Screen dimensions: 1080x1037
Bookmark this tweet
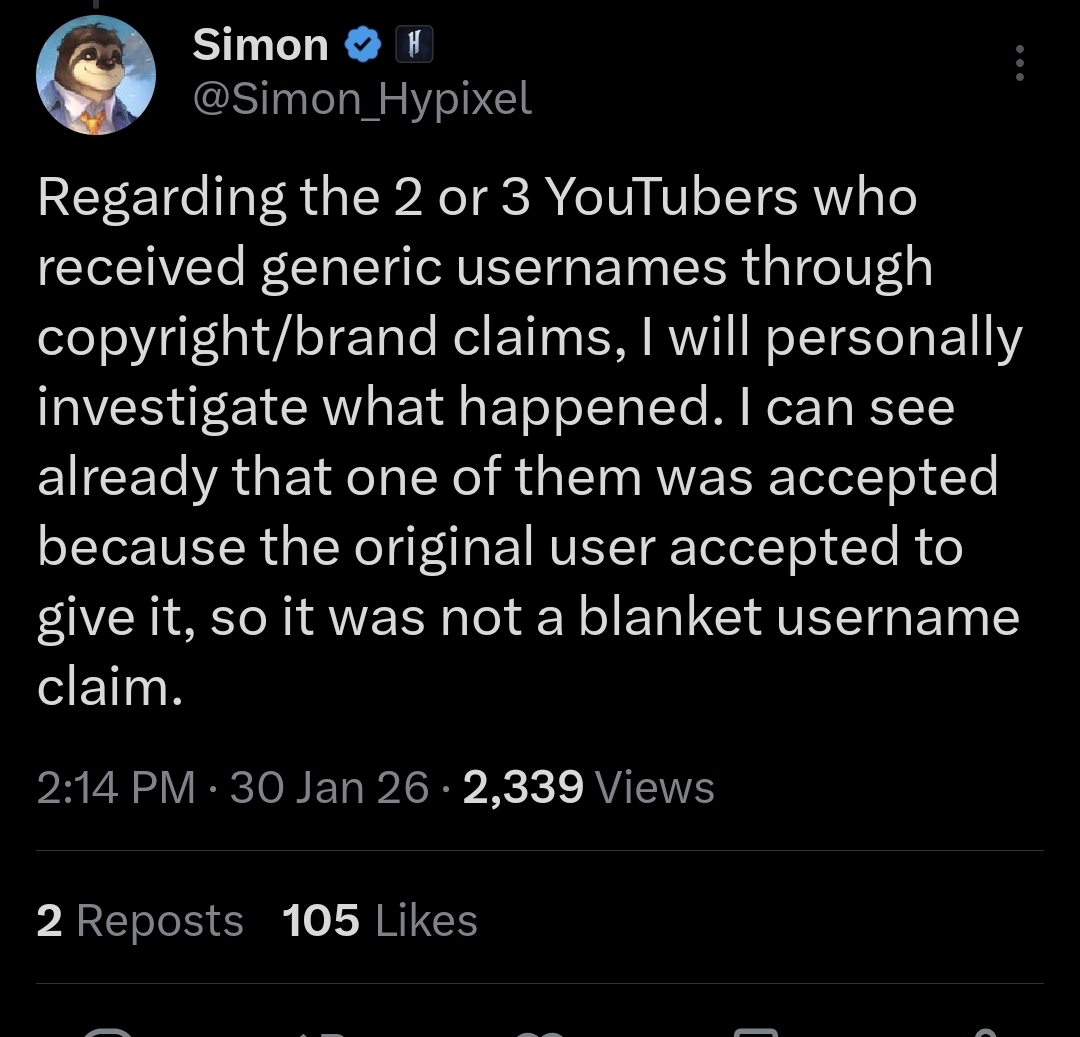click(757, 1031)
